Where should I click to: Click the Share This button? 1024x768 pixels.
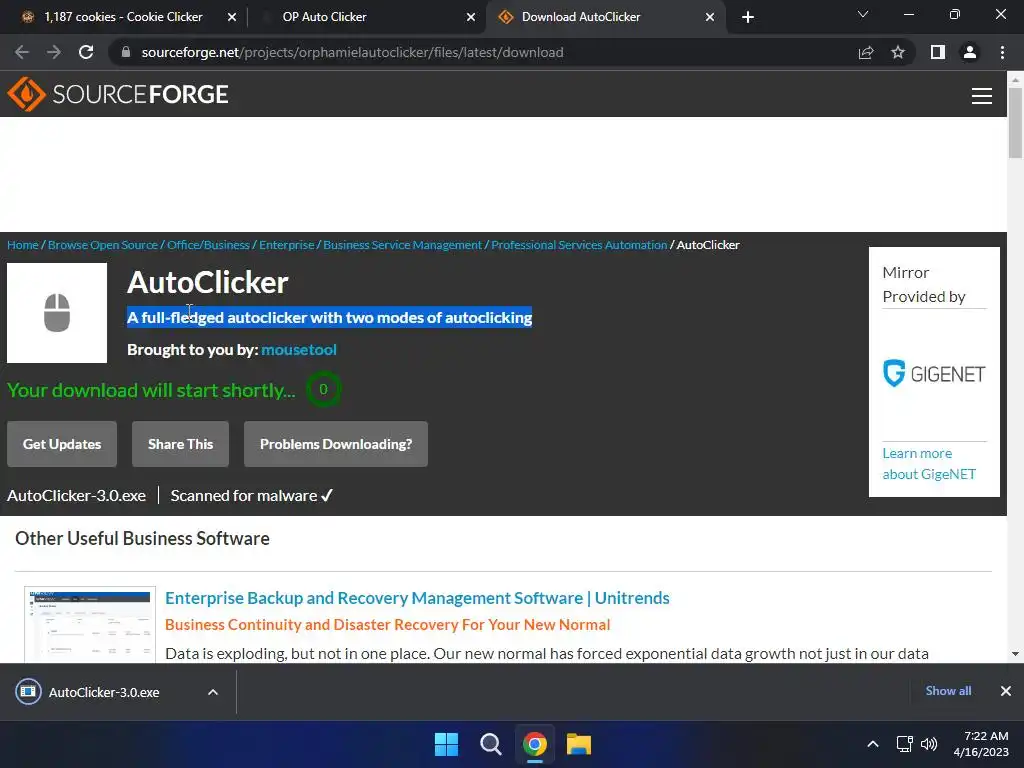(x=180, y=444)
